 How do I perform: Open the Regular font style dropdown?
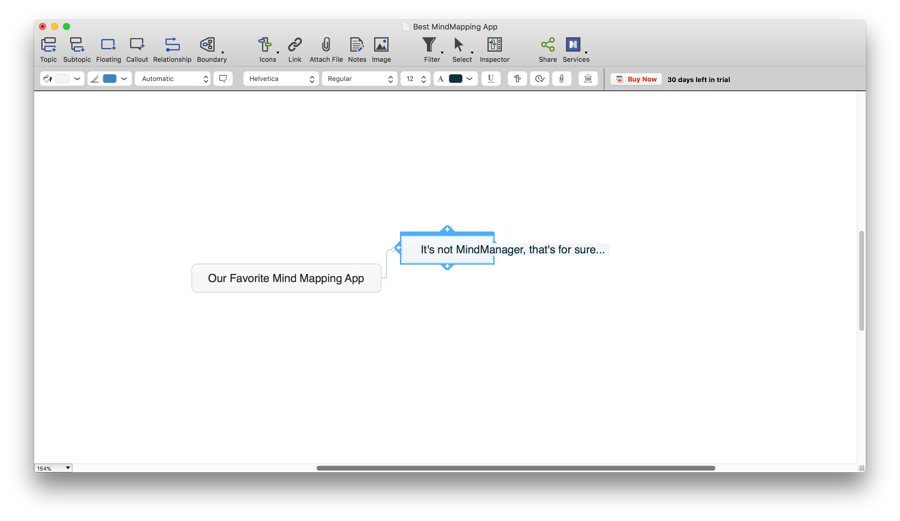click(x=359, y=79)
